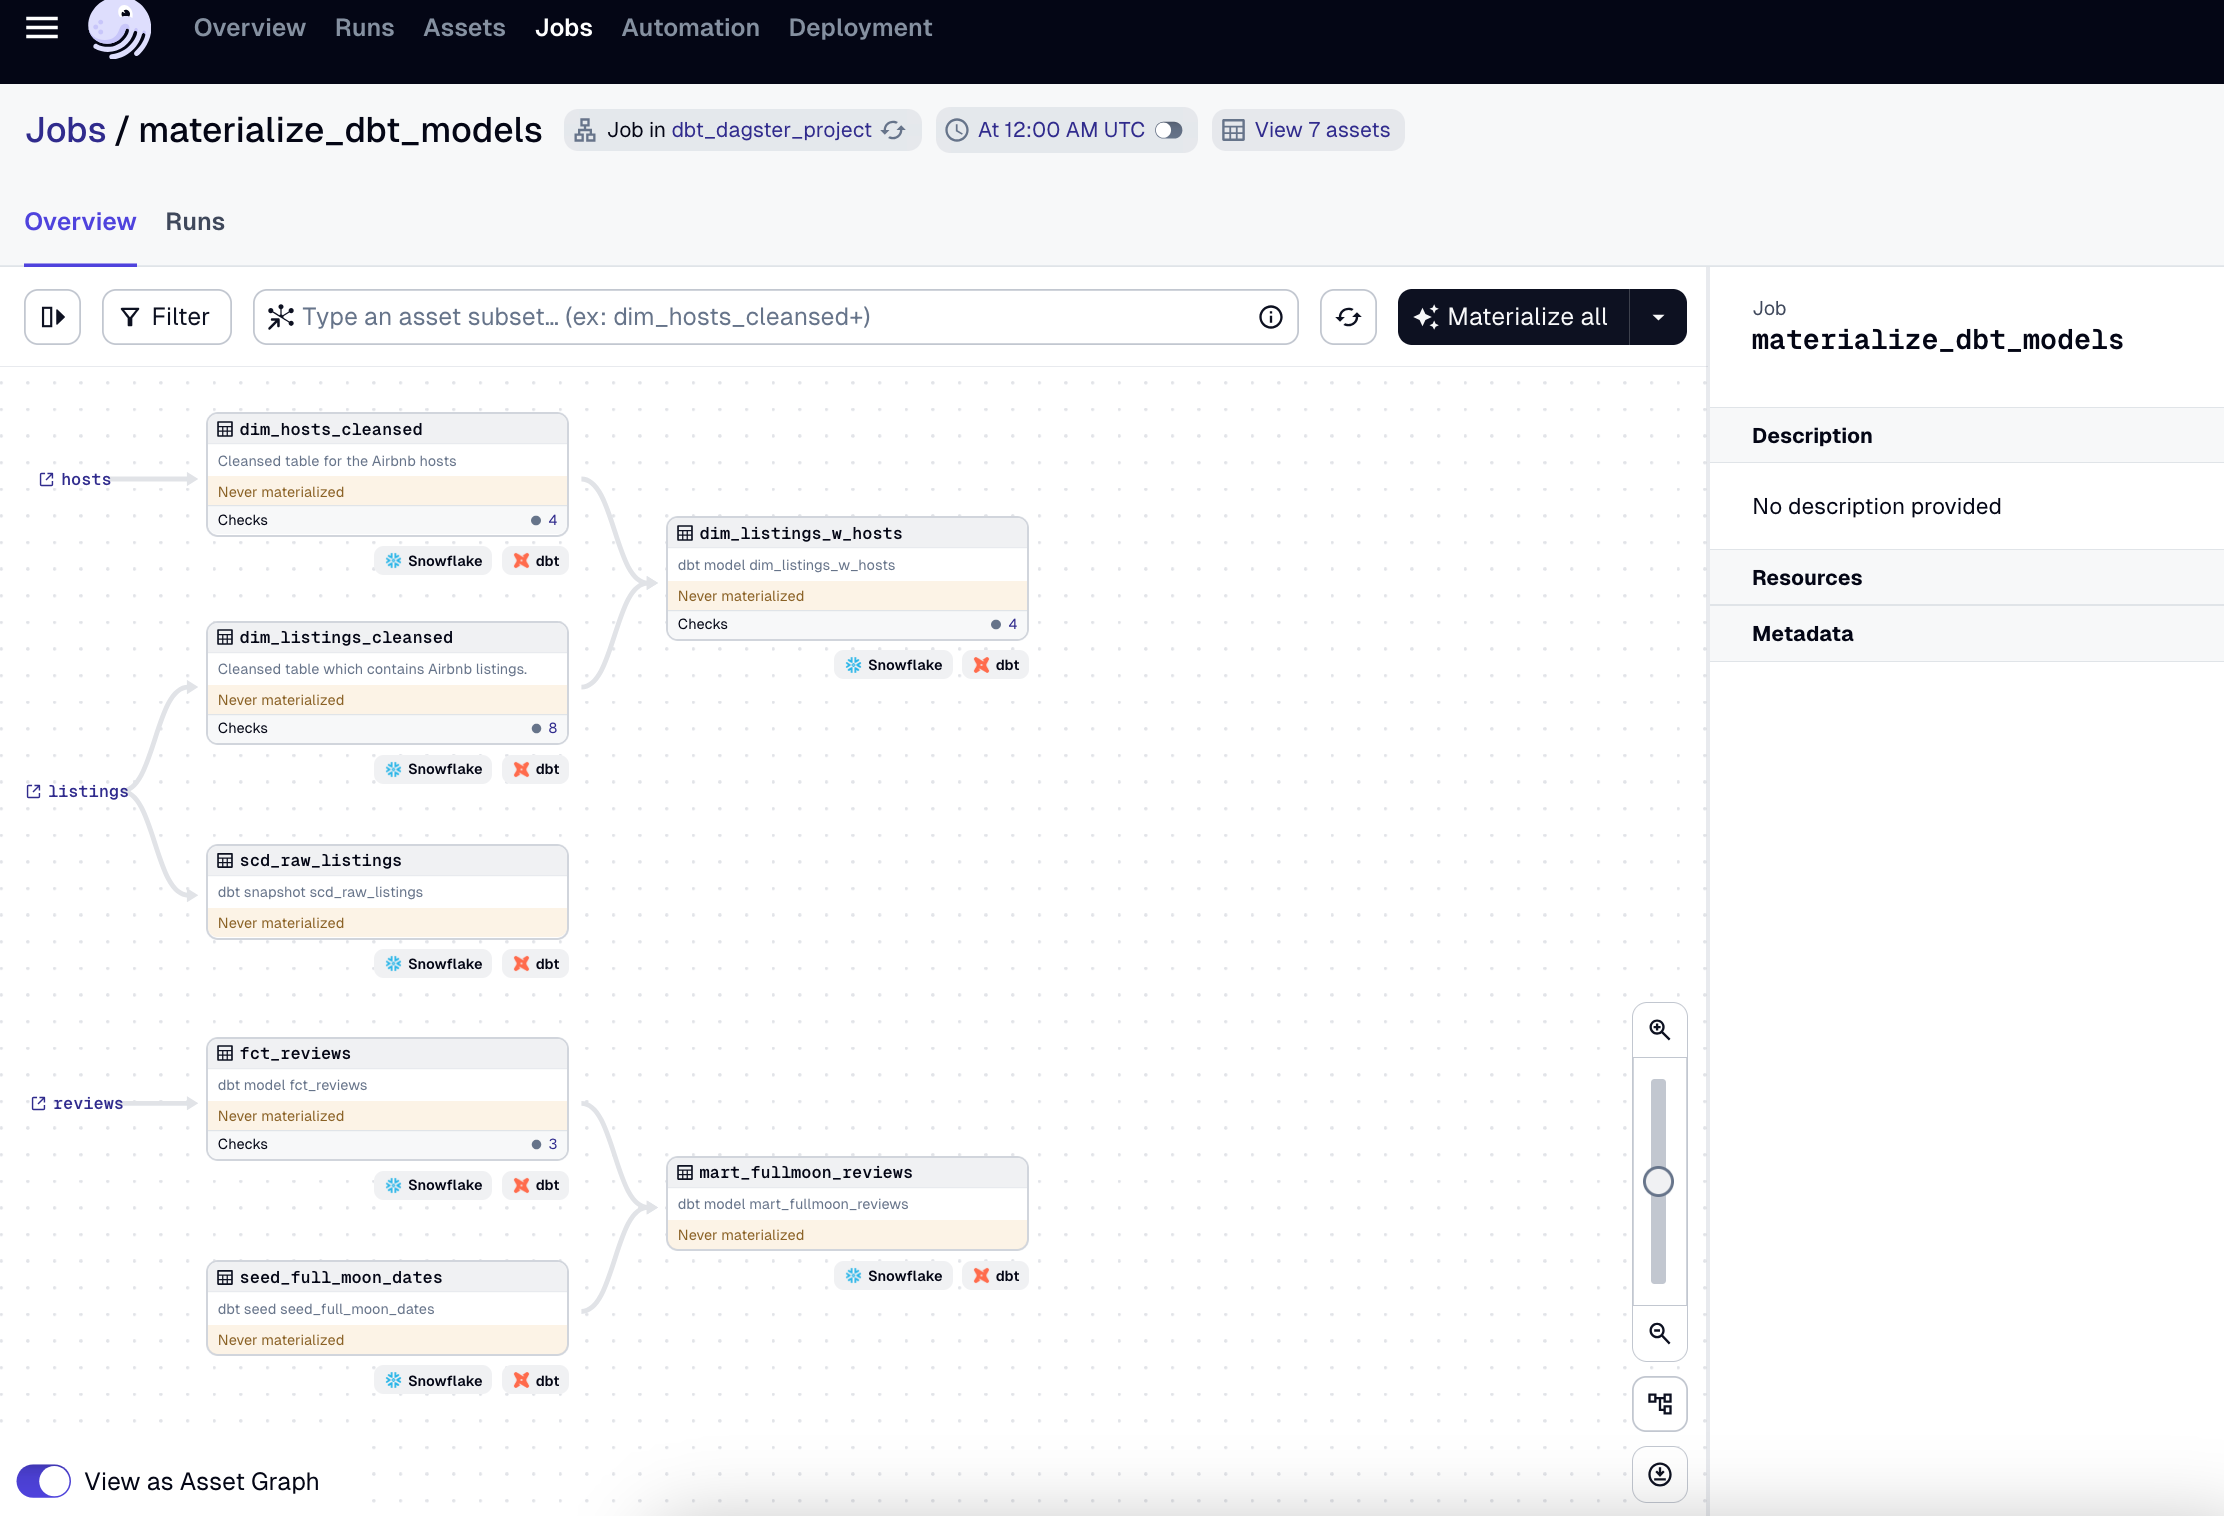Open the hamburger navigation menu

click(41, 28)
